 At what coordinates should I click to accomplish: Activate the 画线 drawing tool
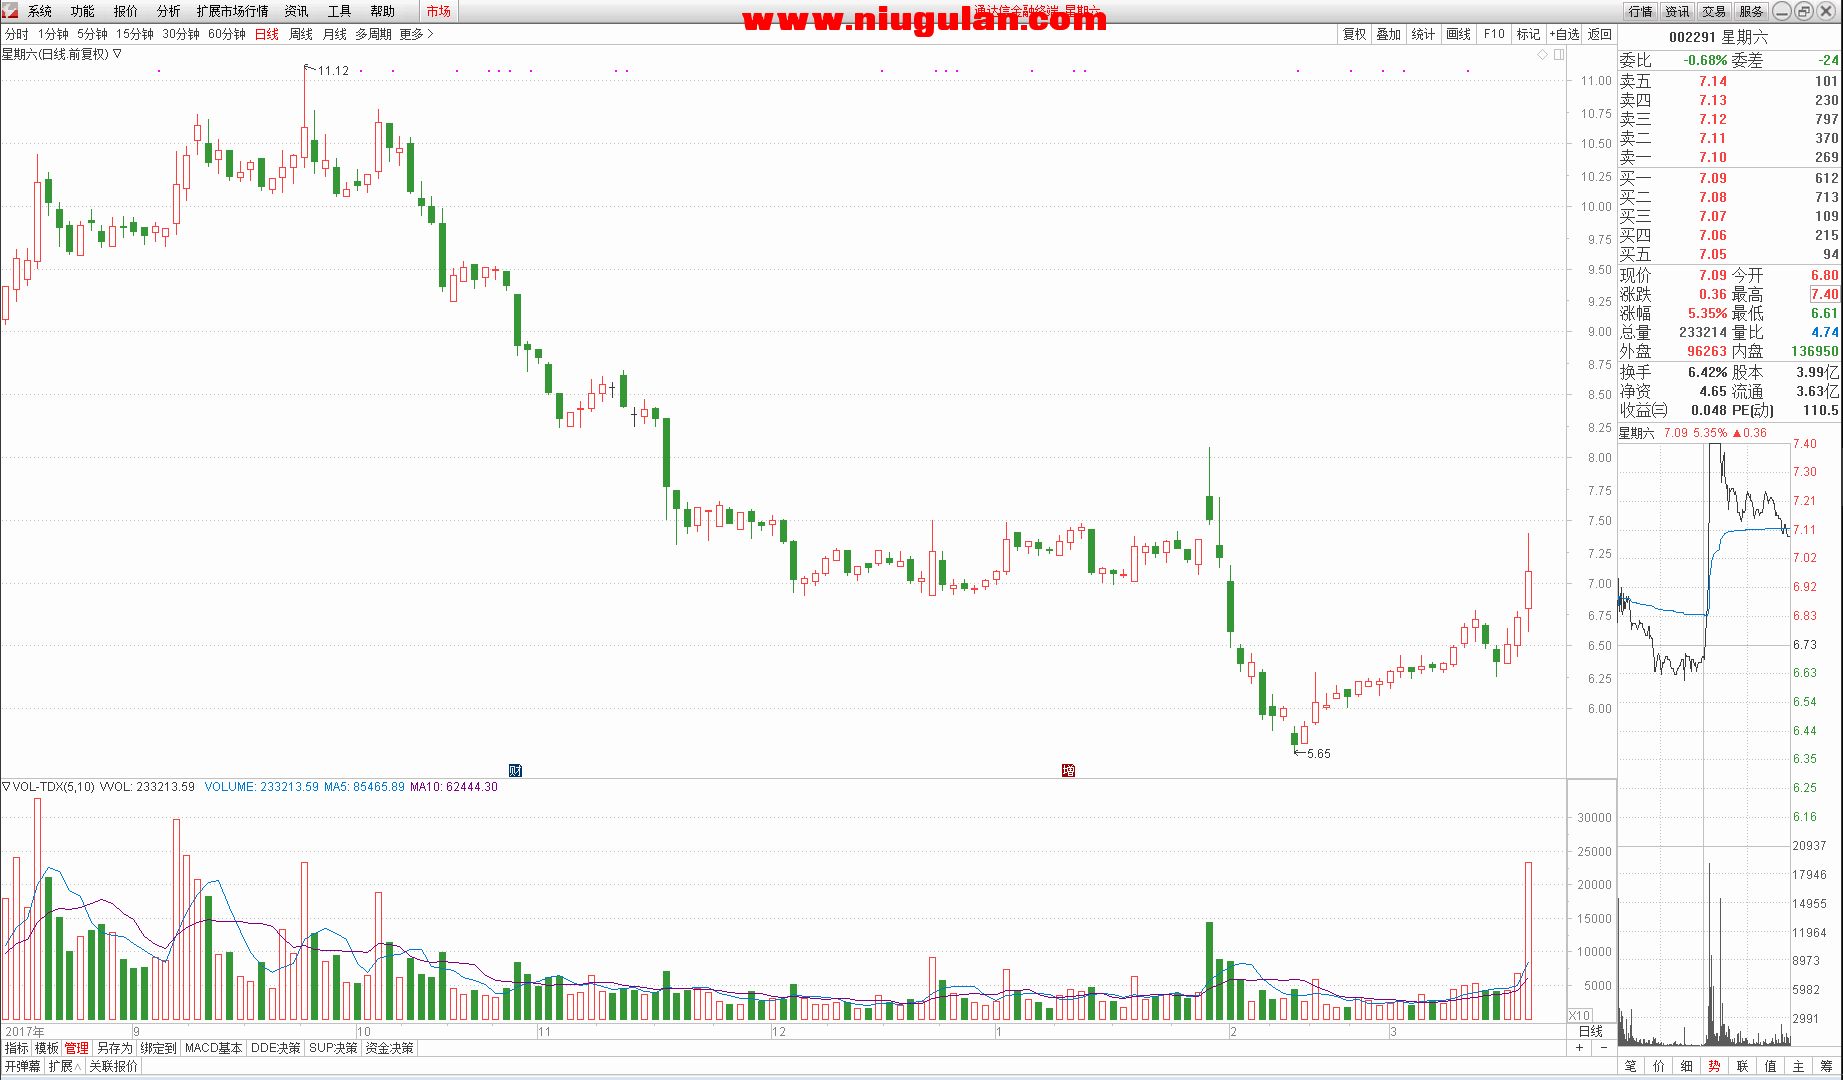coord(1459,34)
